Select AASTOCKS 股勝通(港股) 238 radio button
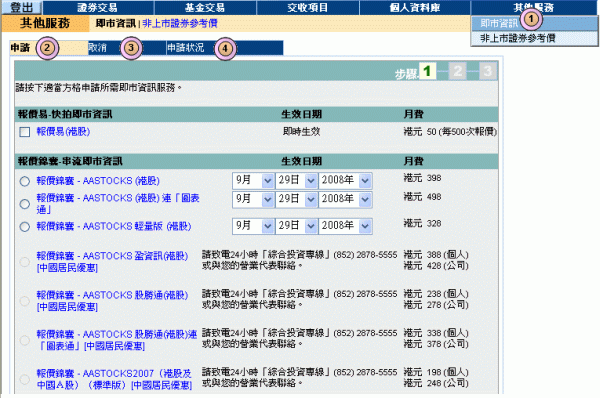Image resolution: width=600 pixels, height=398 pixels. pos(25,301)
